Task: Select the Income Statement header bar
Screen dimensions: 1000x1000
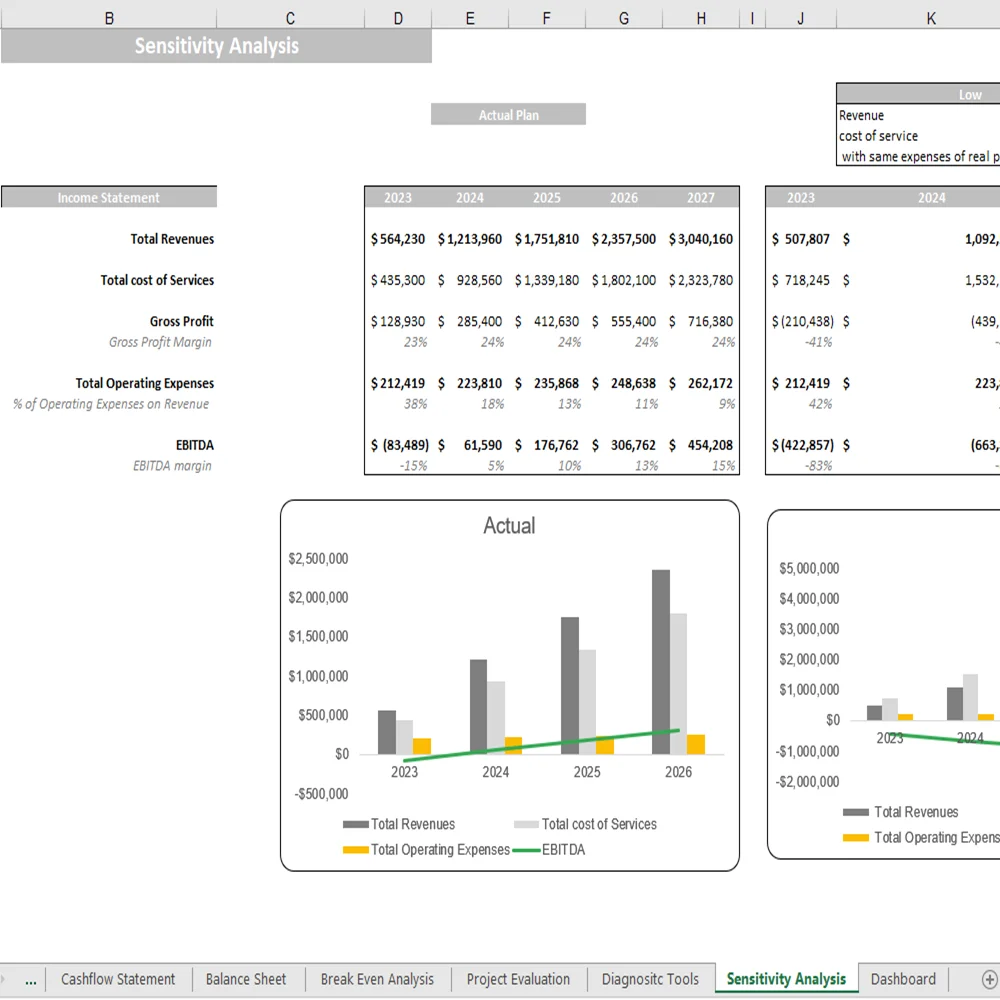Action: click(x=108, y=197)
